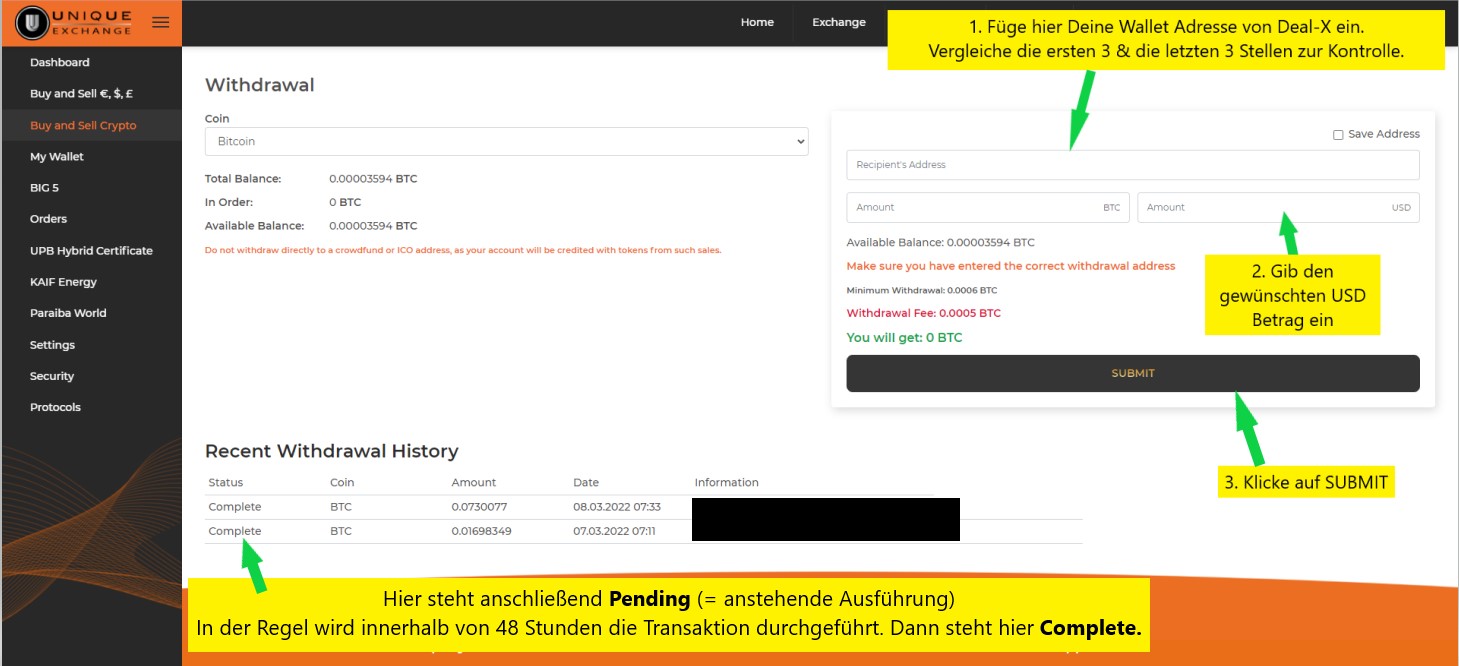Screen dimensions: 1459x666
Task: Open UPB Hybrid Certificate page
Action: pyautogui.click(x=91, y=250)
